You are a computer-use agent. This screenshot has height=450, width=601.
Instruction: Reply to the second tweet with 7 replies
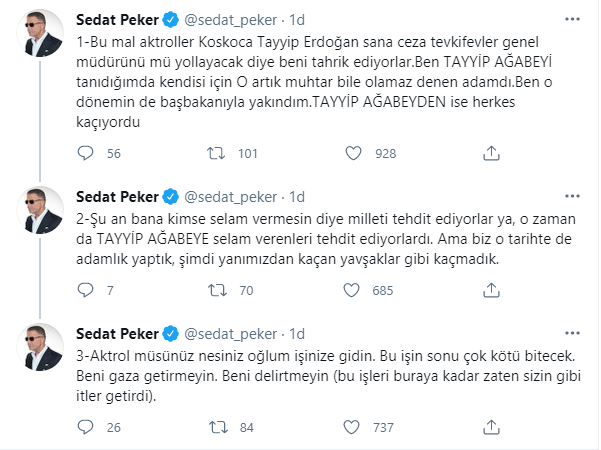86,291
